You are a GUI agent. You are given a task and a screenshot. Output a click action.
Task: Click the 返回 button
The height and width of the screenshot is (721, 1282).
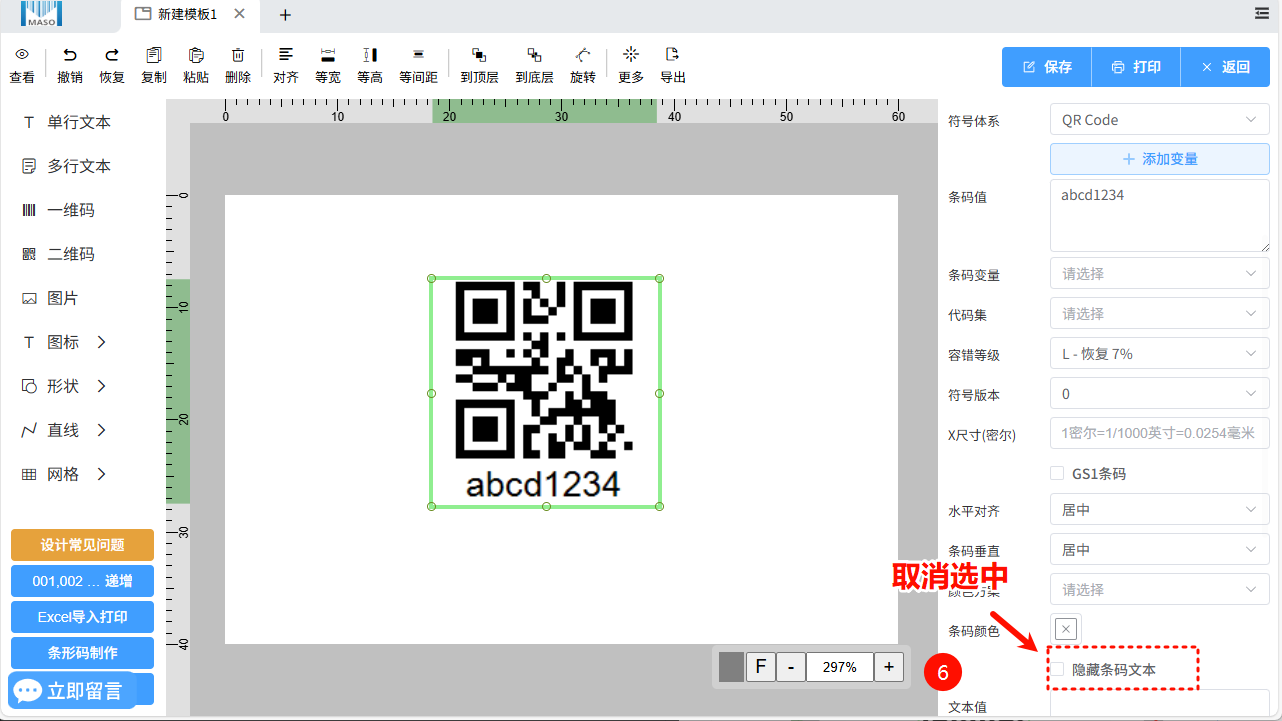pyautogui.click(x=1225, y=67)
